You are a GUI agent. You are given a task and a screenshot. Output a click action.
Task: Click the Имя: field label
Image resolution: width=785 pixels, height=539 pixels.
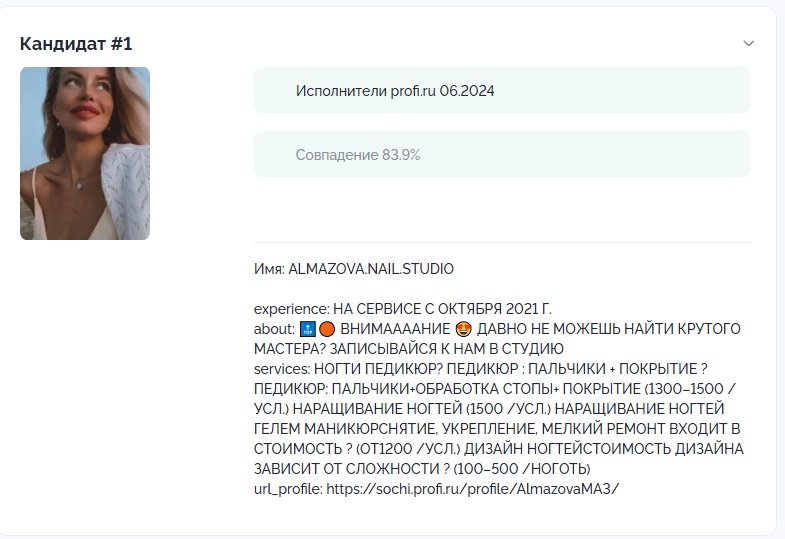(269, 269)
